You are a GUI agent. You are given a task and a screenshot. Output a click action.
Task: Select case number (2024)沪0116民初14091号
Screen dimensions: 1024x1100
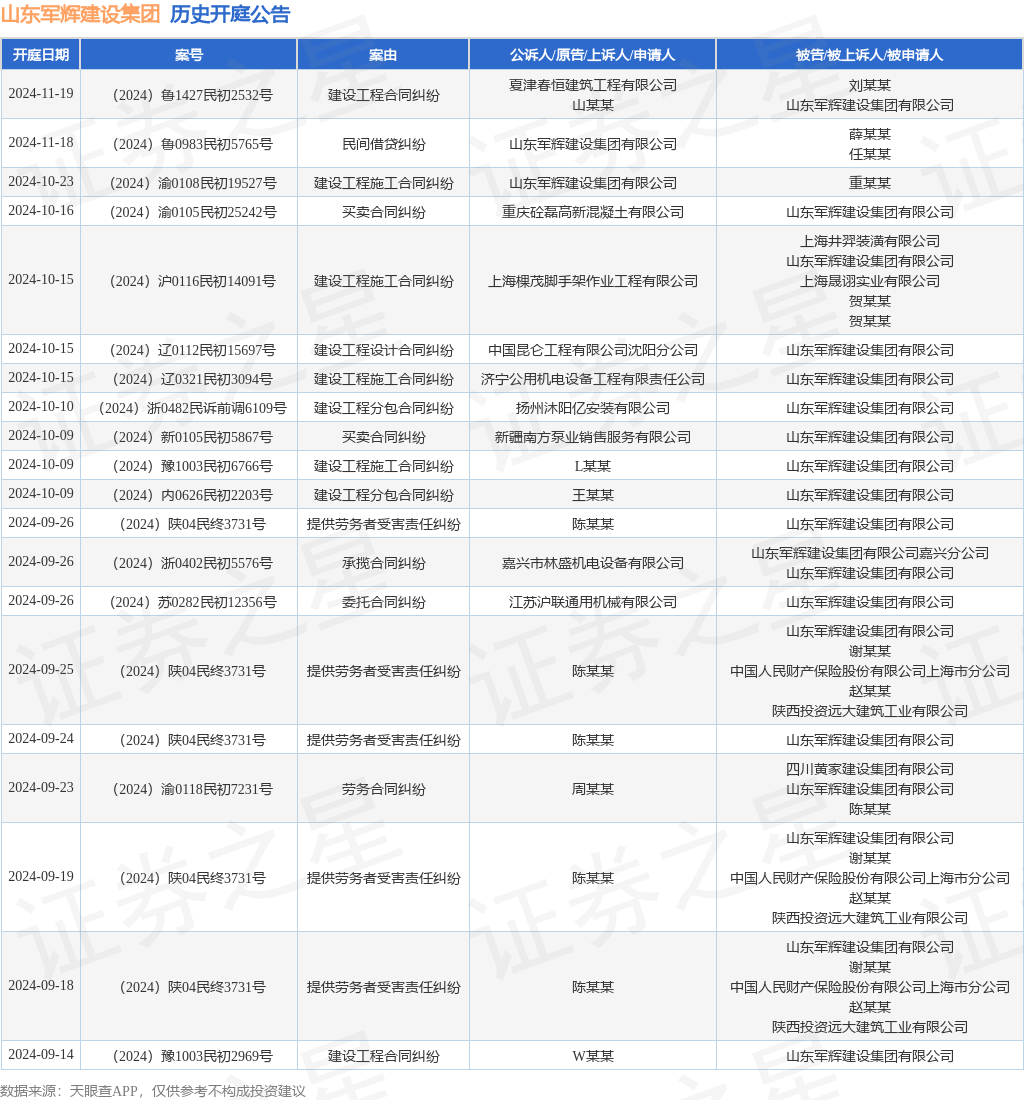(x=192, y=281)
